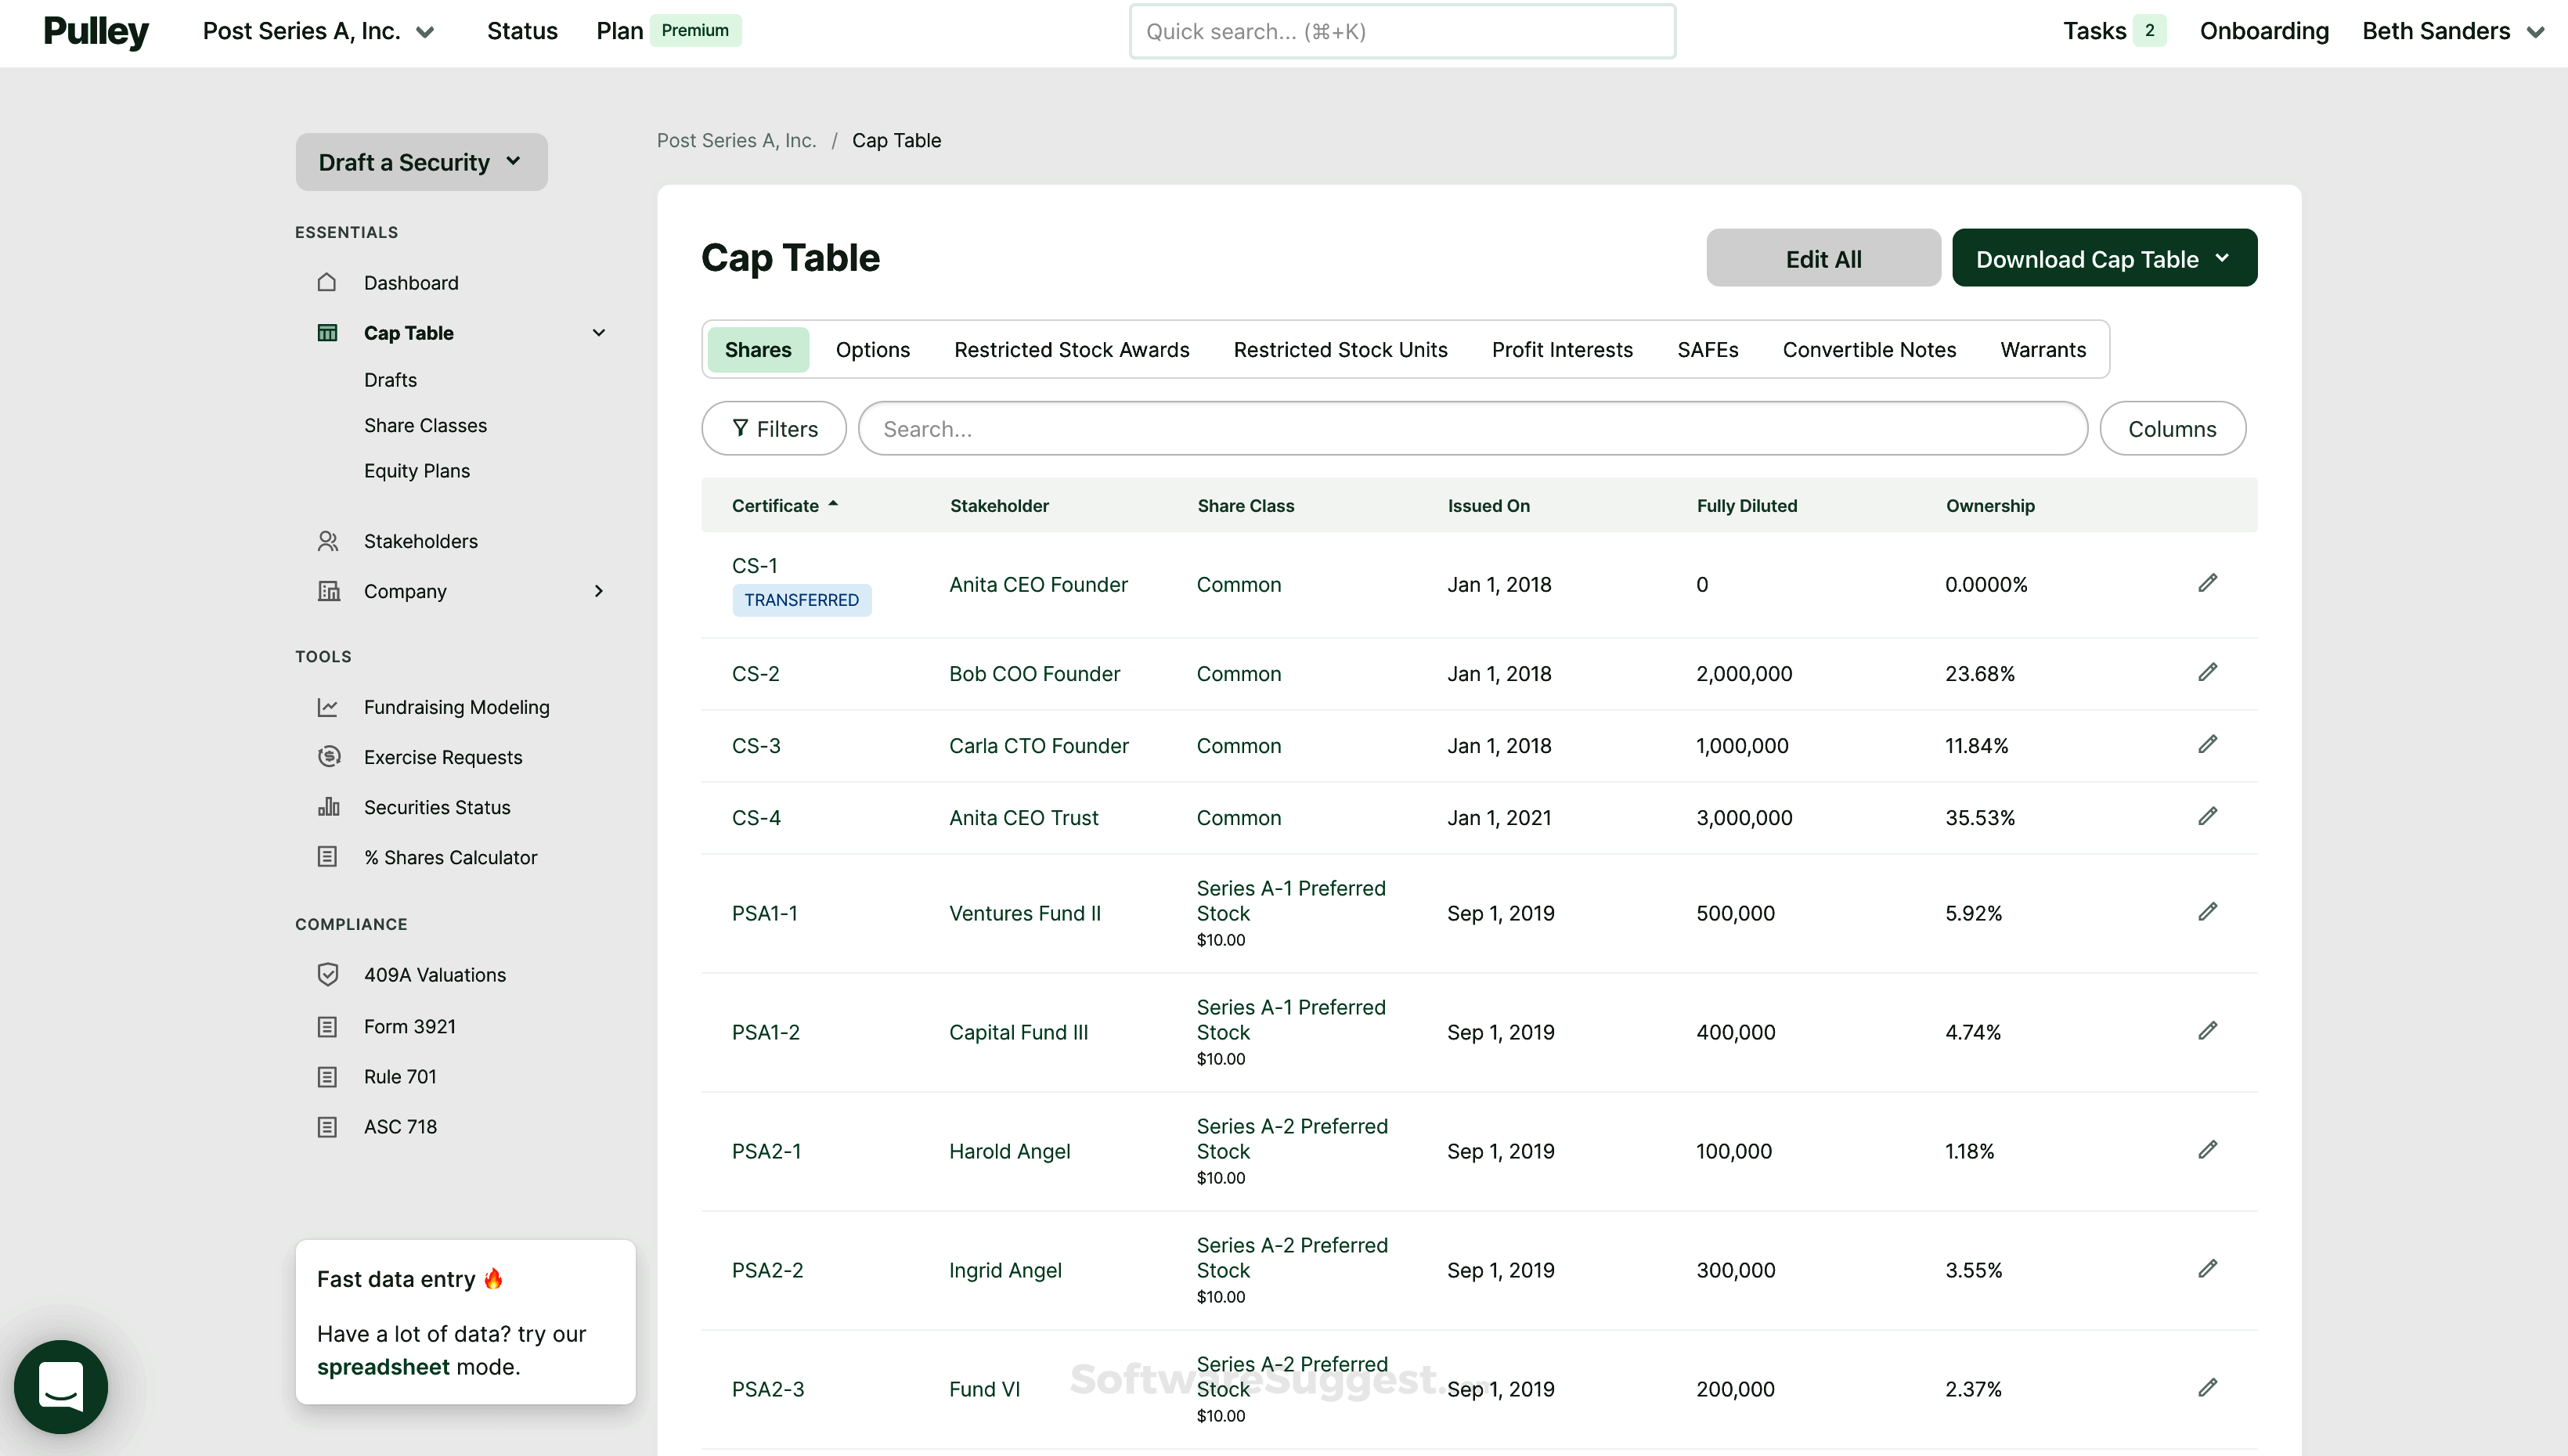2568x1456 pixels.
Task: Select the 409A Valuations shield icon
Action: point(329,974)
